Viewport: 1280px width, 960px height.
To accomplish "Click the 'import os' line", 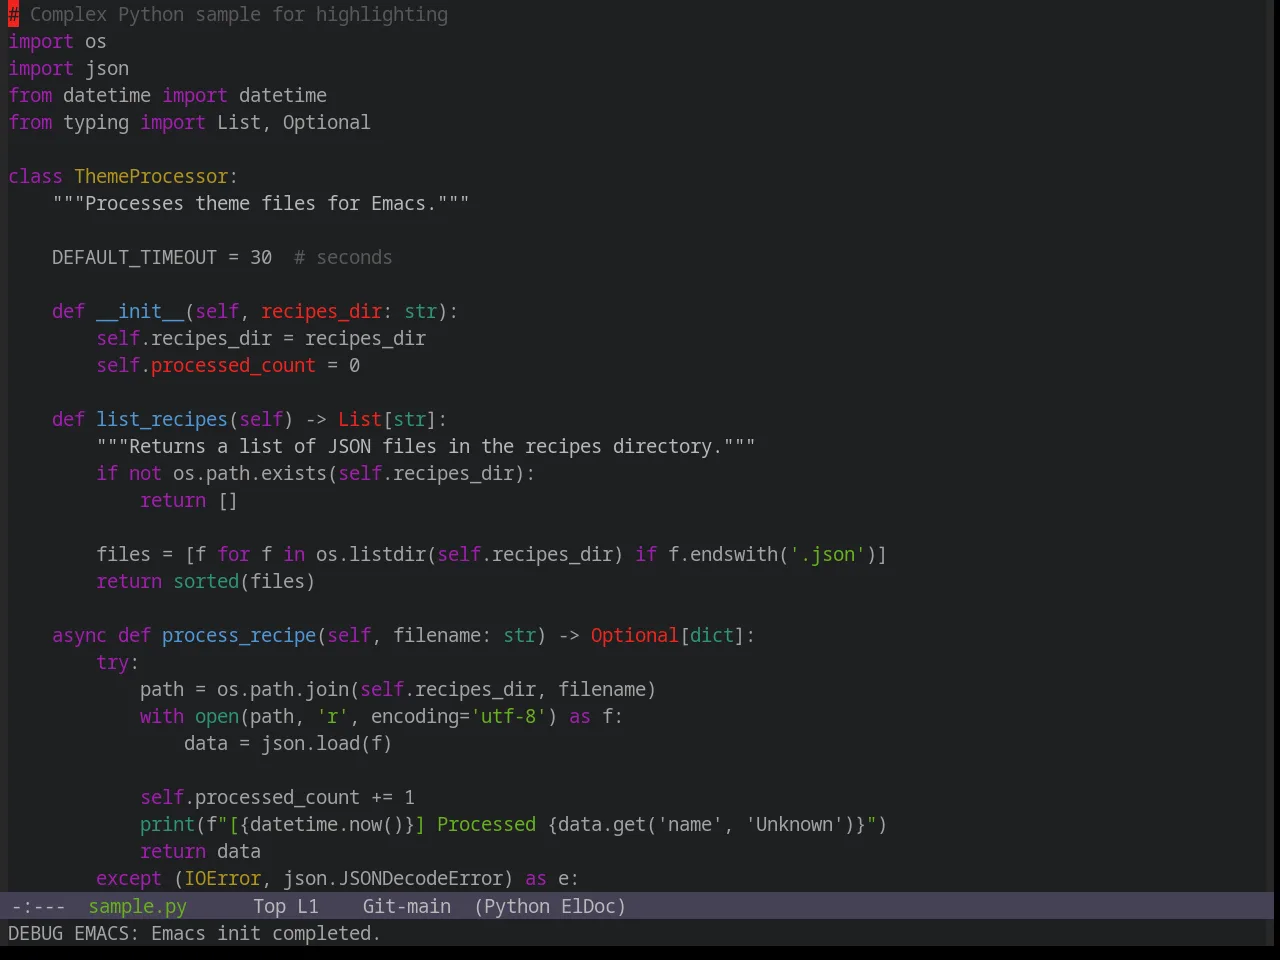I will tap(57, 41).
